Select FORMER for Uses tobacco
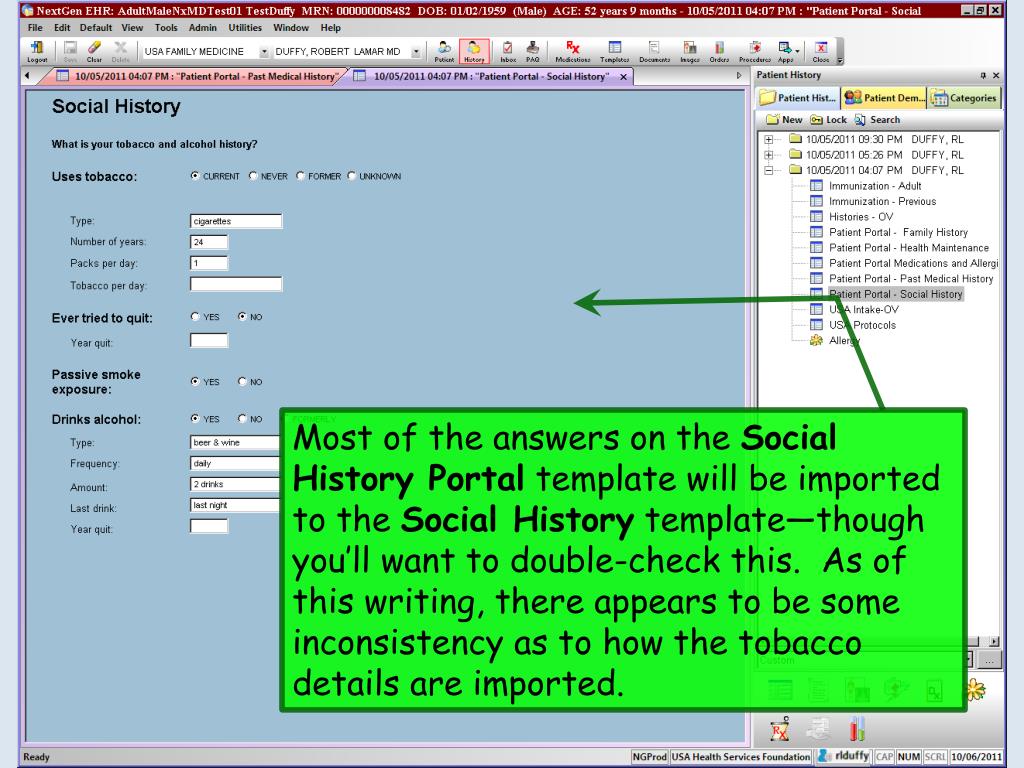 tap(300, 176)
